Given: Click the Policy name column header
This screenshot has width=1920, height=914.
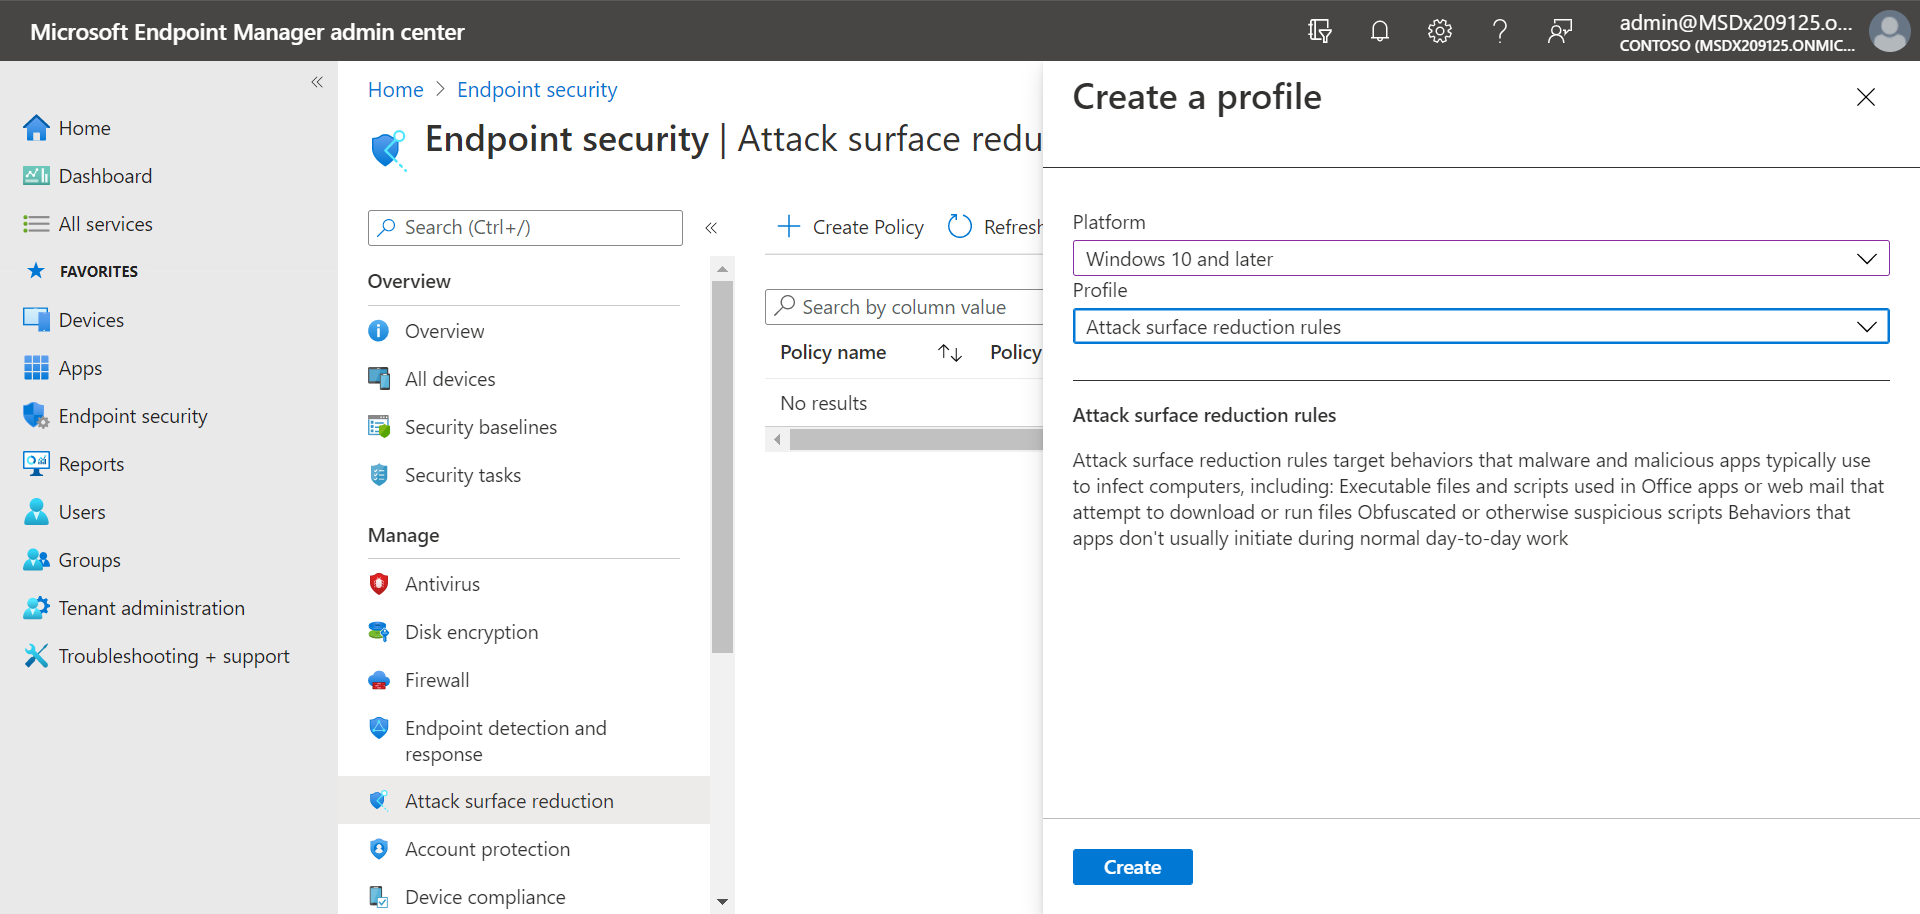Looking at the screenshot, I should (833, 353).
